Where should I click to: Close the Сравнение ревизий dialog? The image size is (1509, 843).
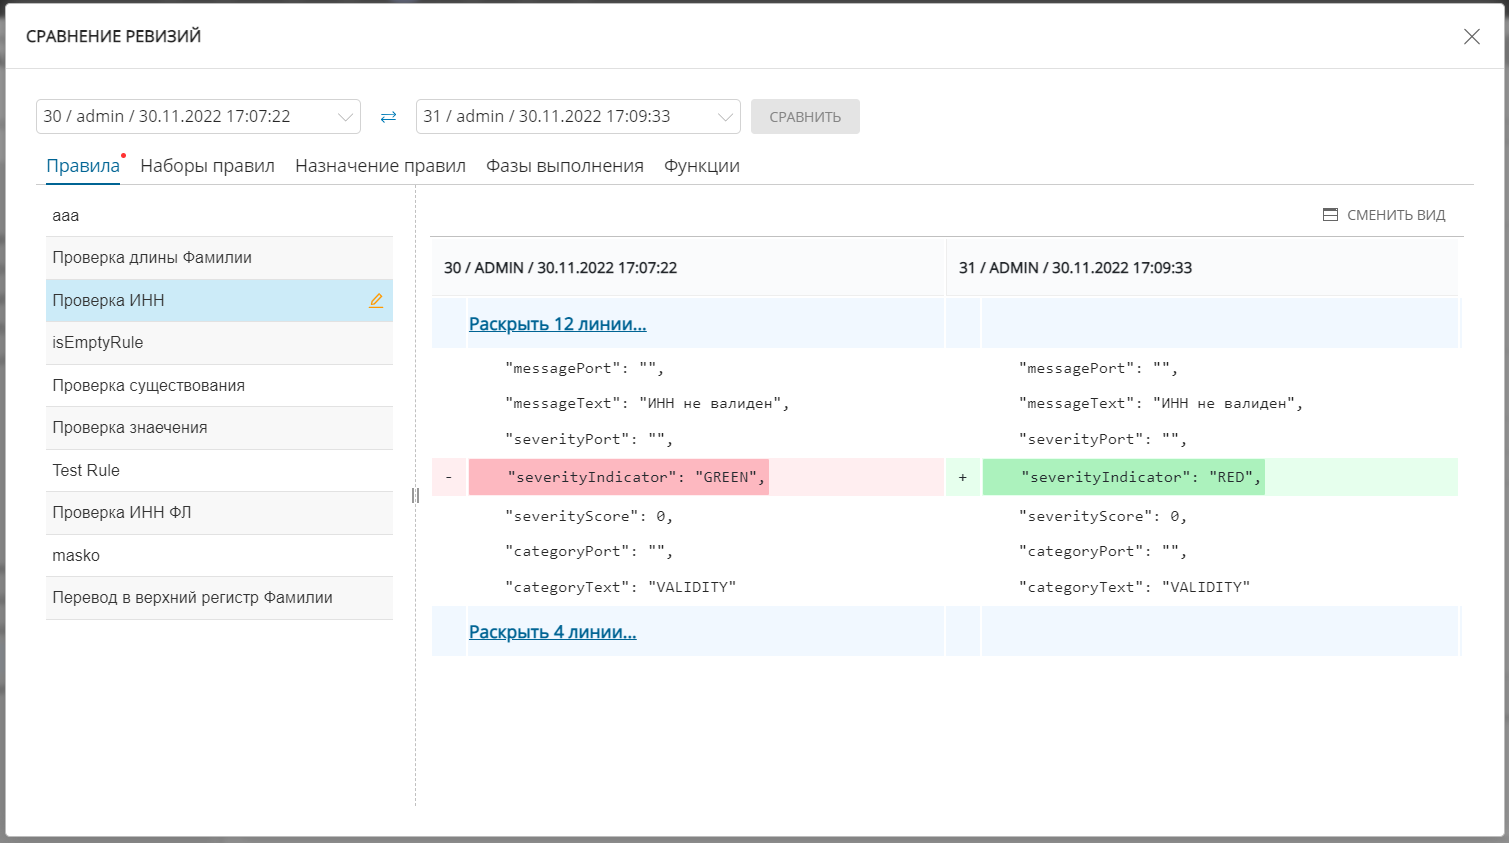coord(1471,37)
